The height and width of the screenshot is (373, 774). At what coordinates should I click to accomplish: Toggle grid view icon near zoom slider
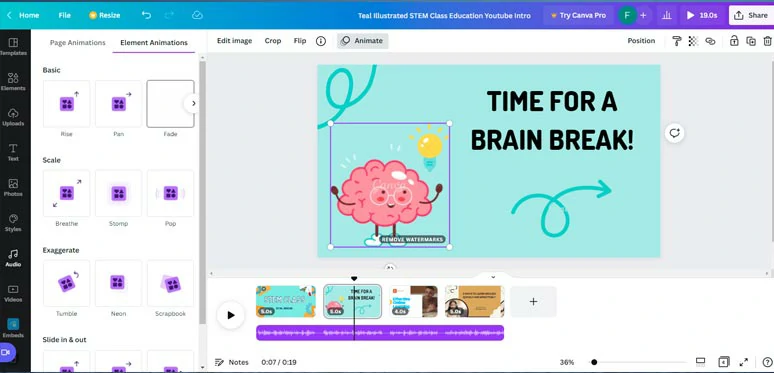(700, 362)
